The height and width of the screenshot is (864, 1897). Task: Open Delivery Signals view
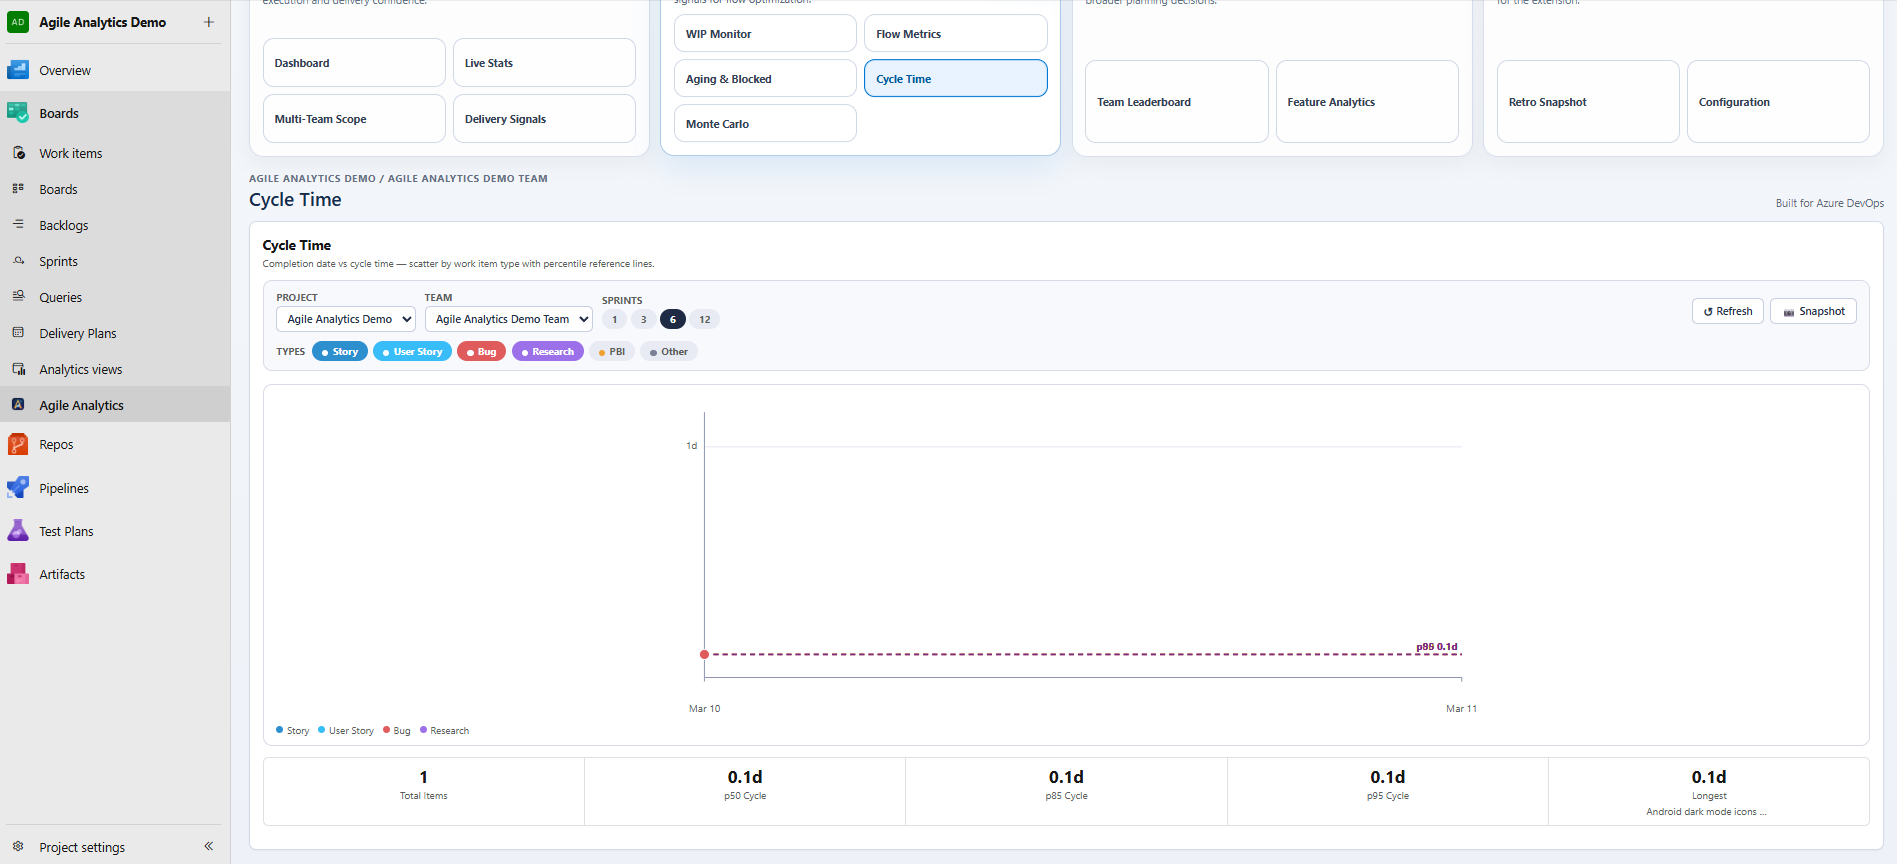(x=544, y=119)
